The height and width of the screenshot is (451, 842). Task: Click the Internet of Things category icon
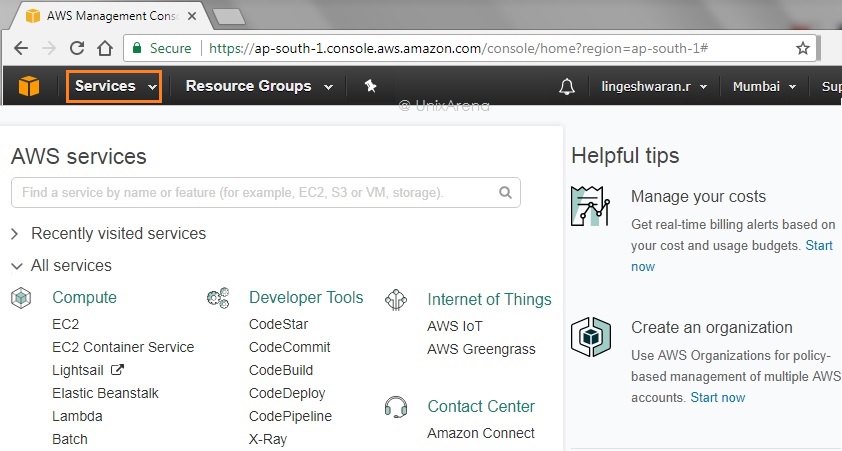coord(396,299)
